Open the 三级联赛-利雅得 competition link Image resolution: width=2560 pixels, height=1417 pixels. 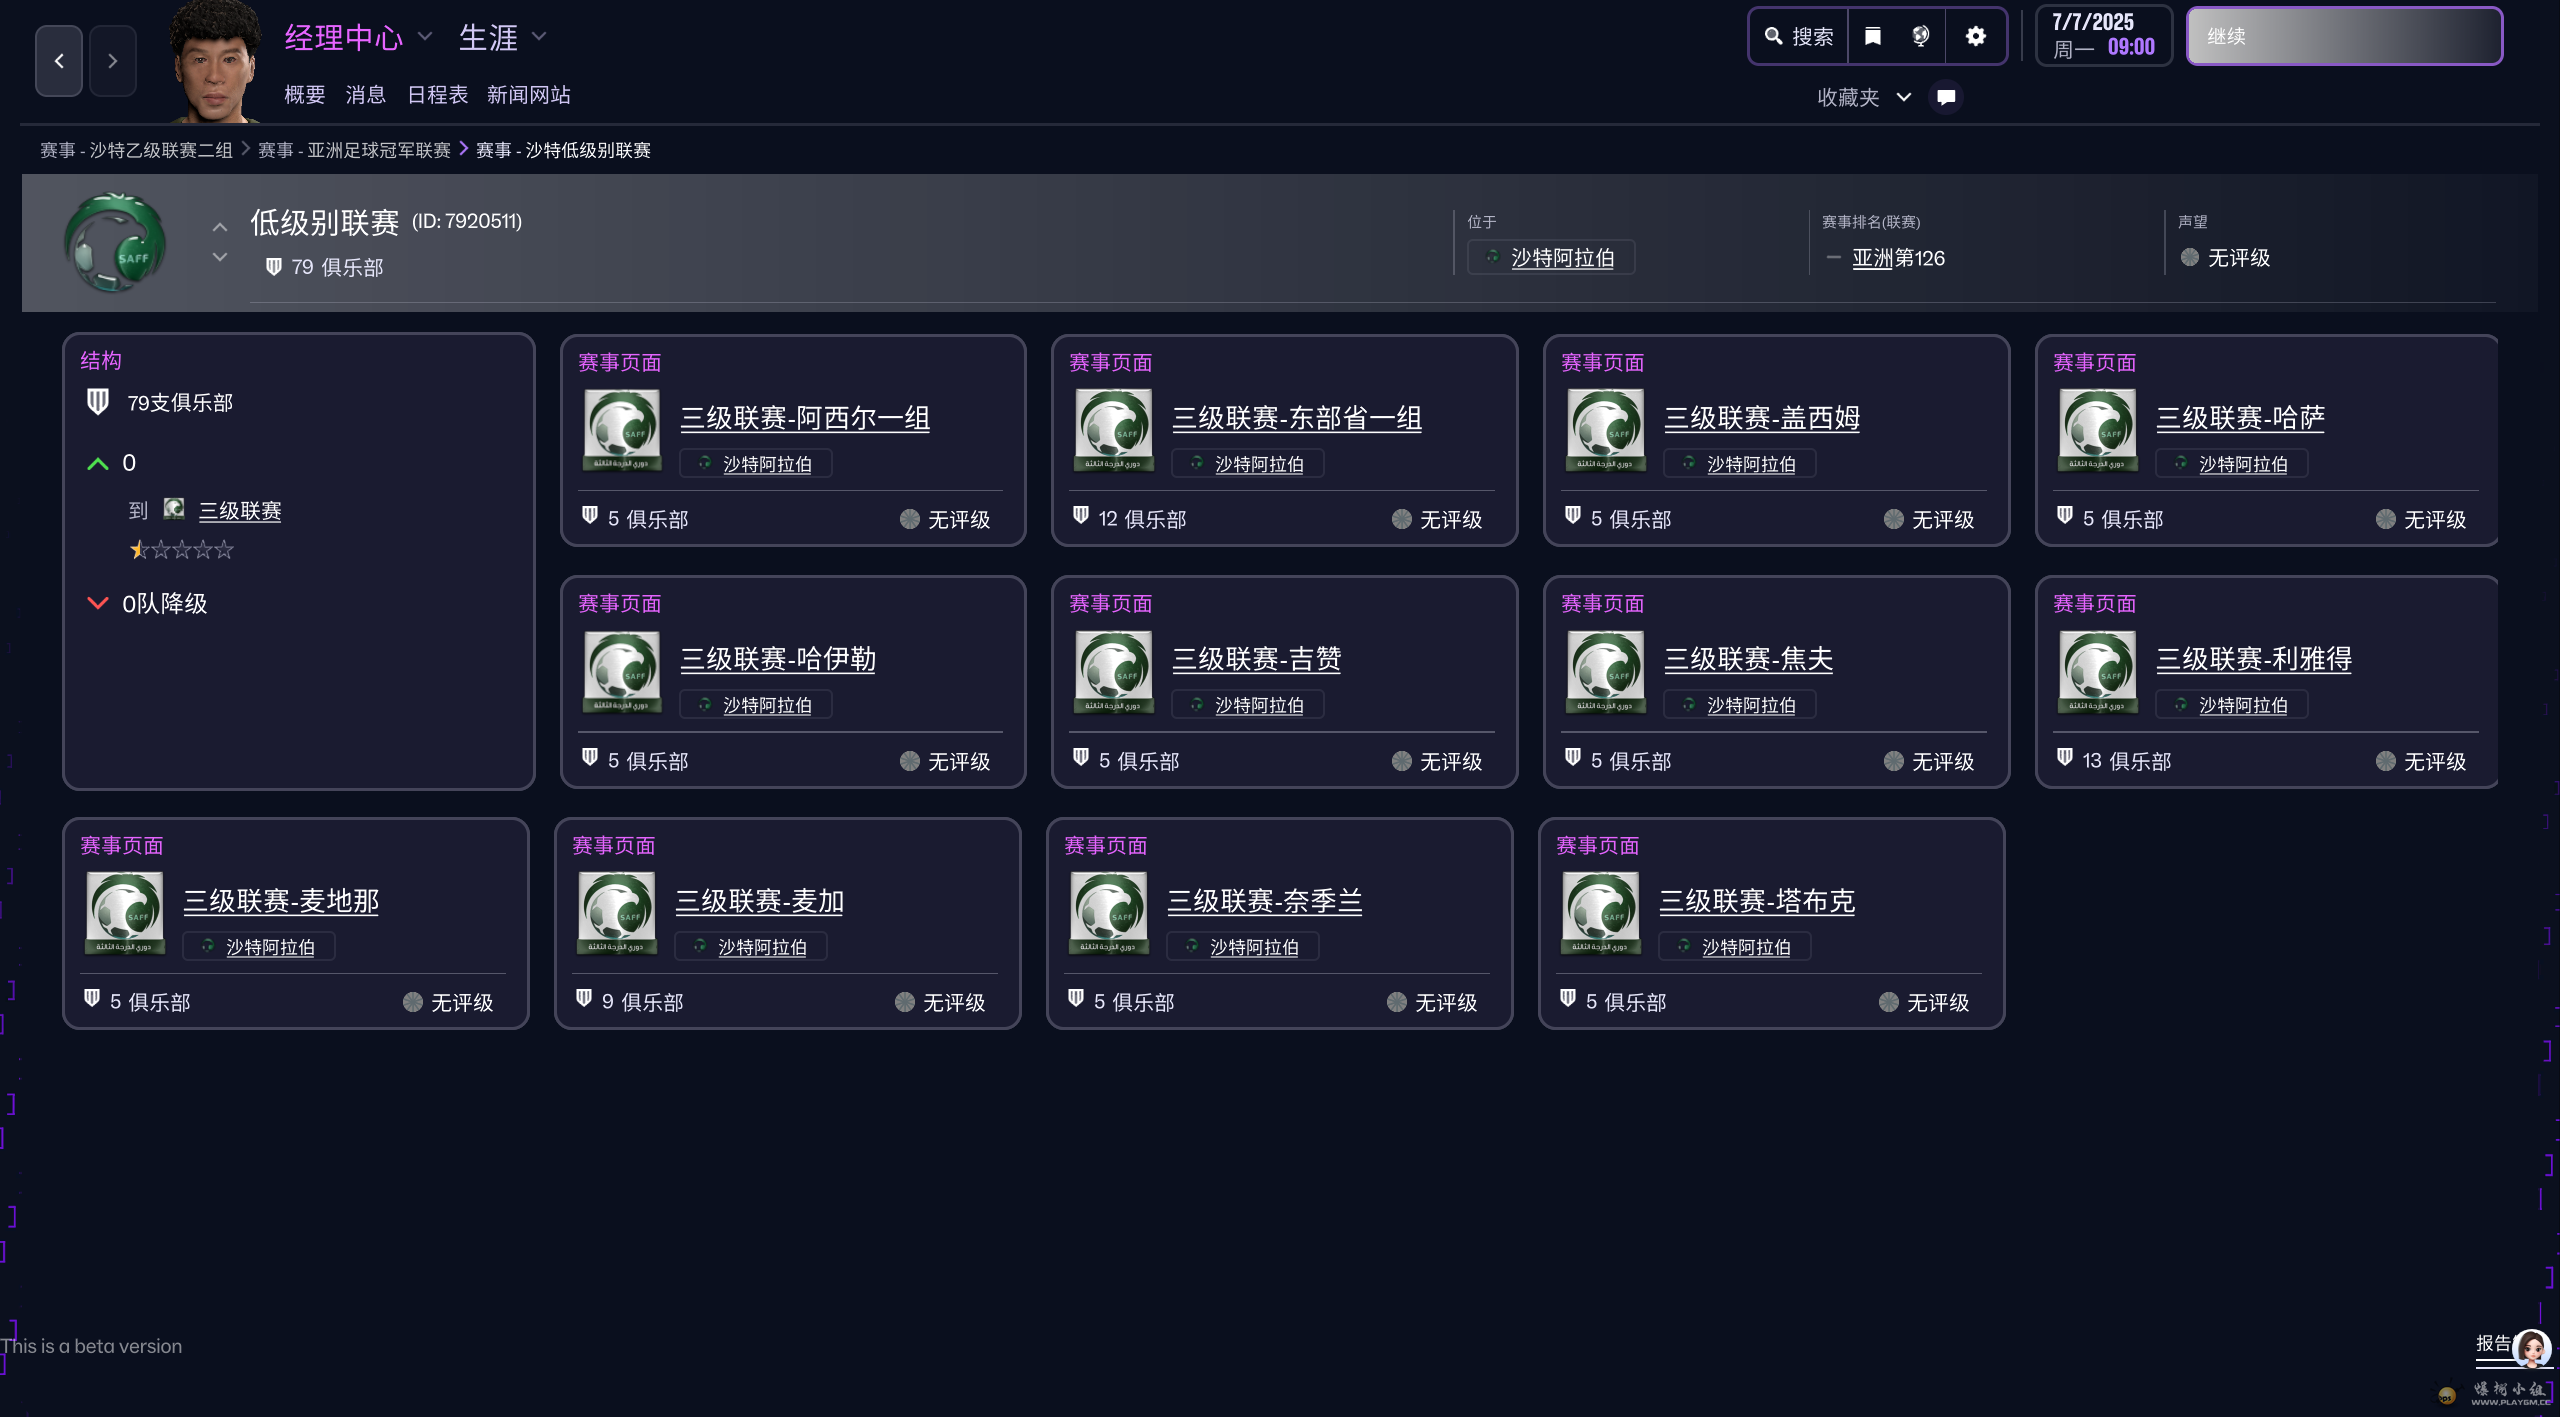[x=2253, y=659]
